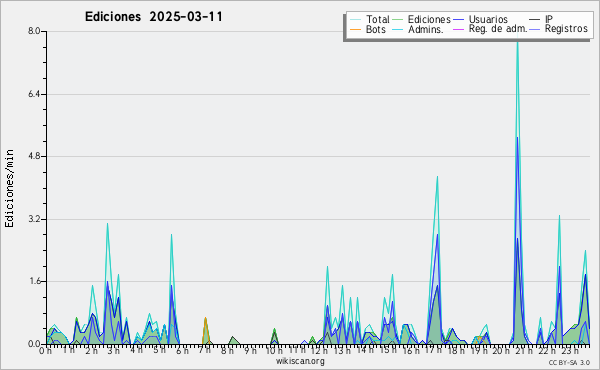The height and width of the screenshot is (370, 600).
Task: Click the 21 h x-axis label
Action: pos(524,350)
